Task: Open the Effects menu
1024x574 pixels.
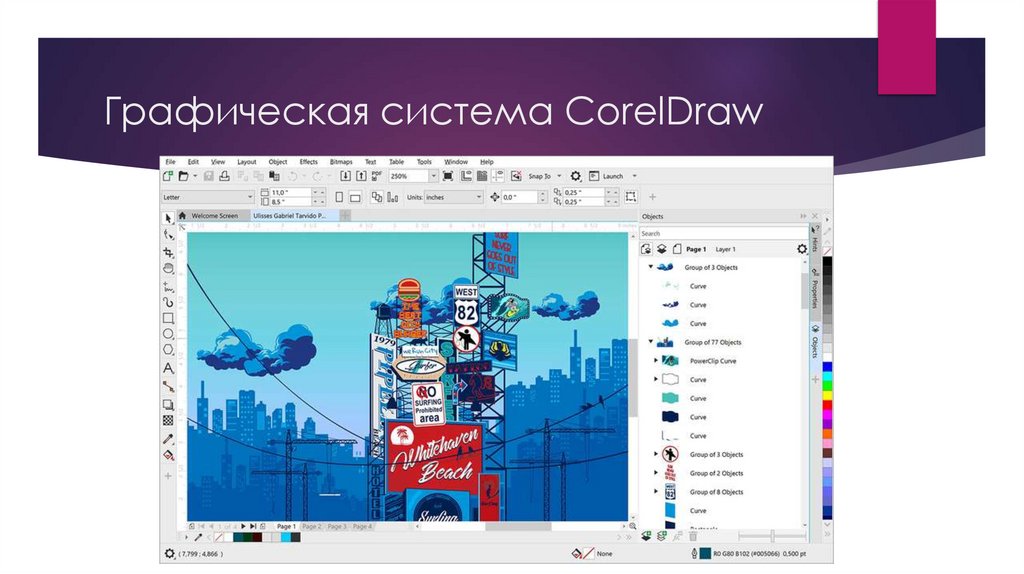Action: 308,162
